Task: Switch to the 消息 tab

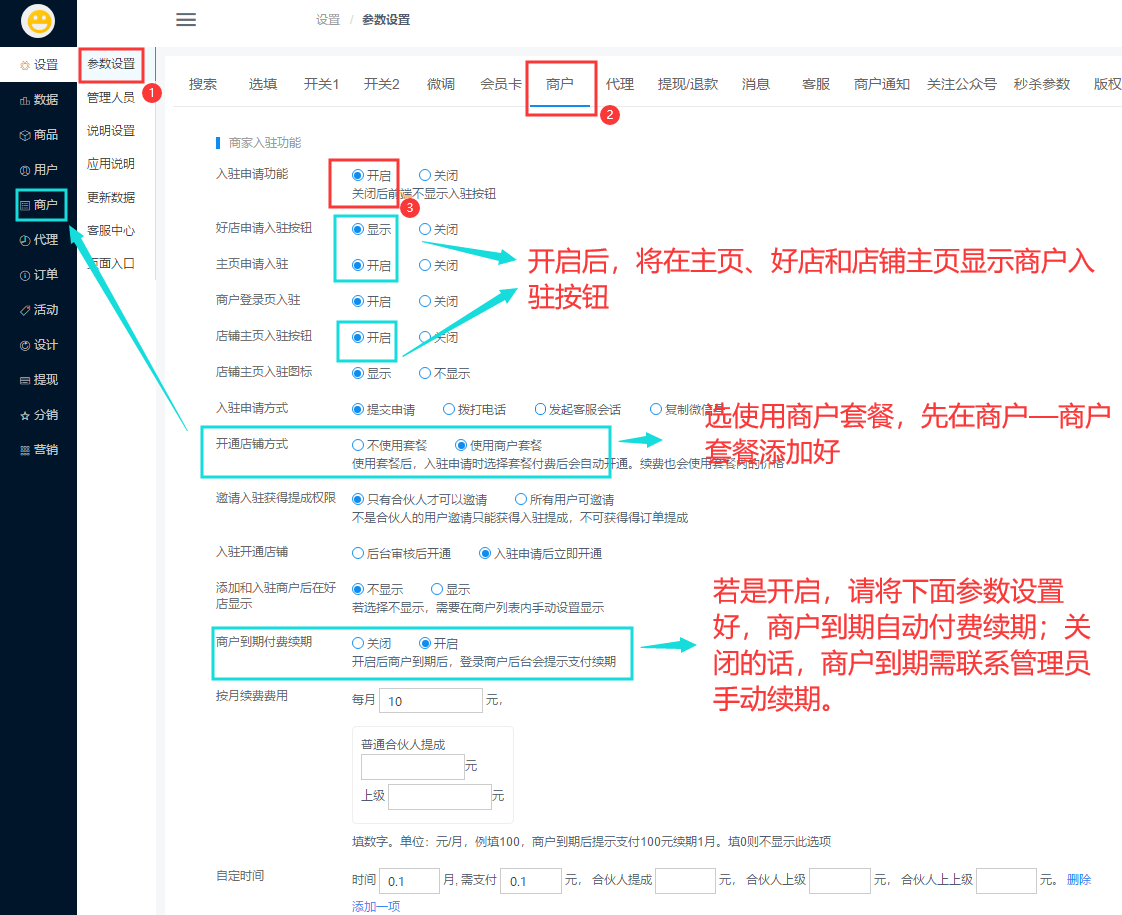Action: (x=756, y=84)
